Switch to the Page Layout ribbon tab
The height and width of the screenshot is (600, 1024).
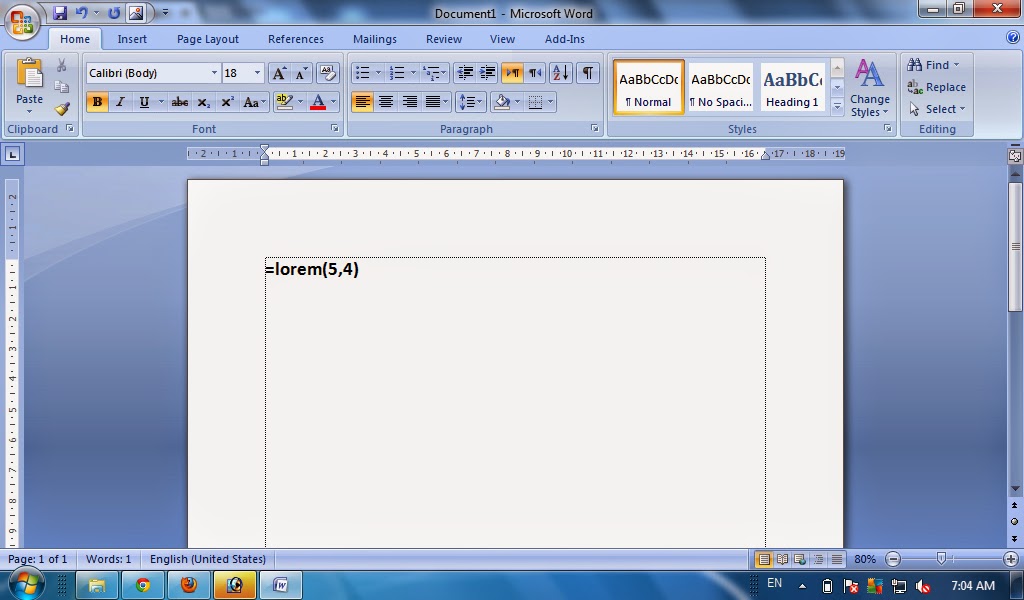(207, 39)
